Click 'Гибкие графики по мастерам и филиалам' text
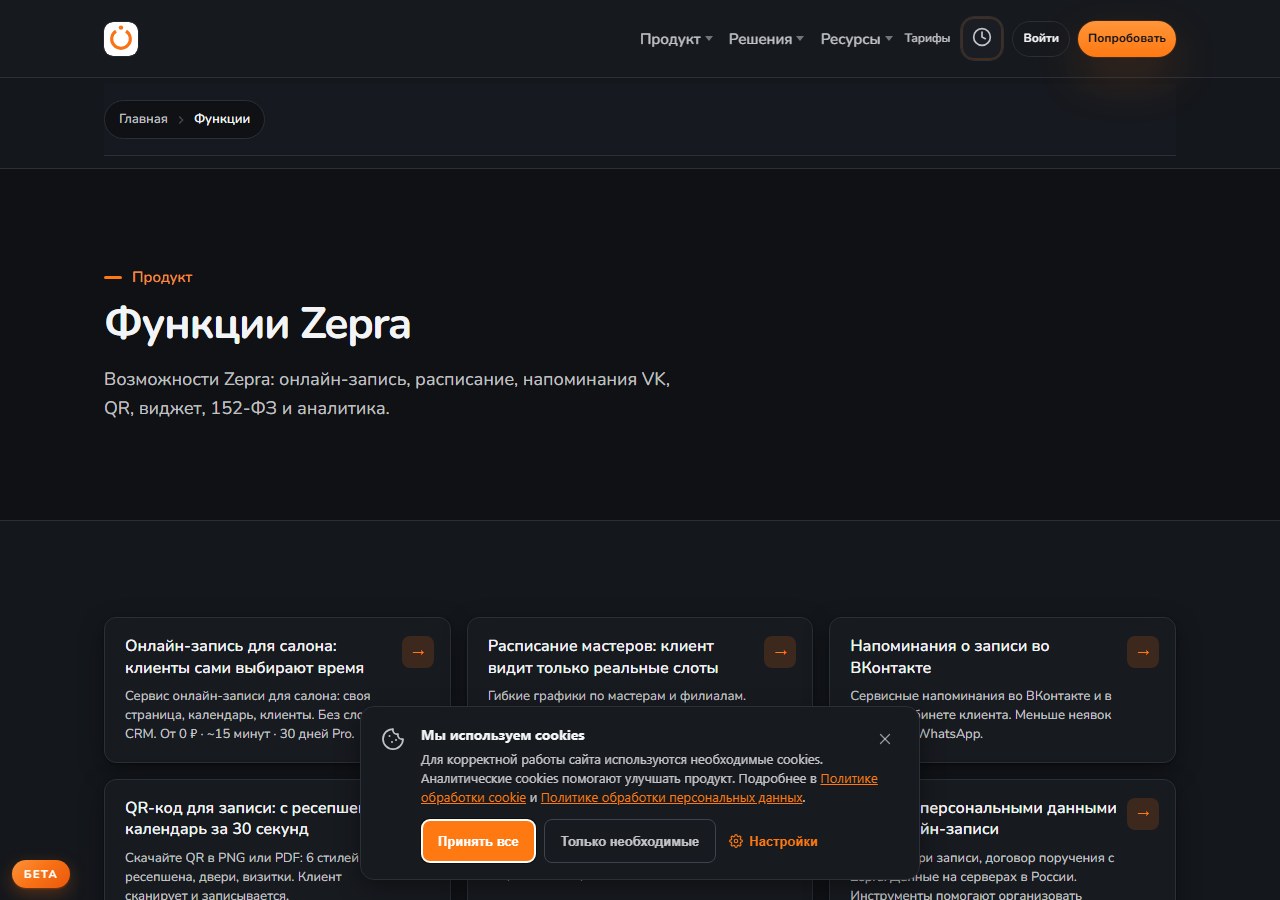This screenshot has width=1280, height=900. (617, 696)
